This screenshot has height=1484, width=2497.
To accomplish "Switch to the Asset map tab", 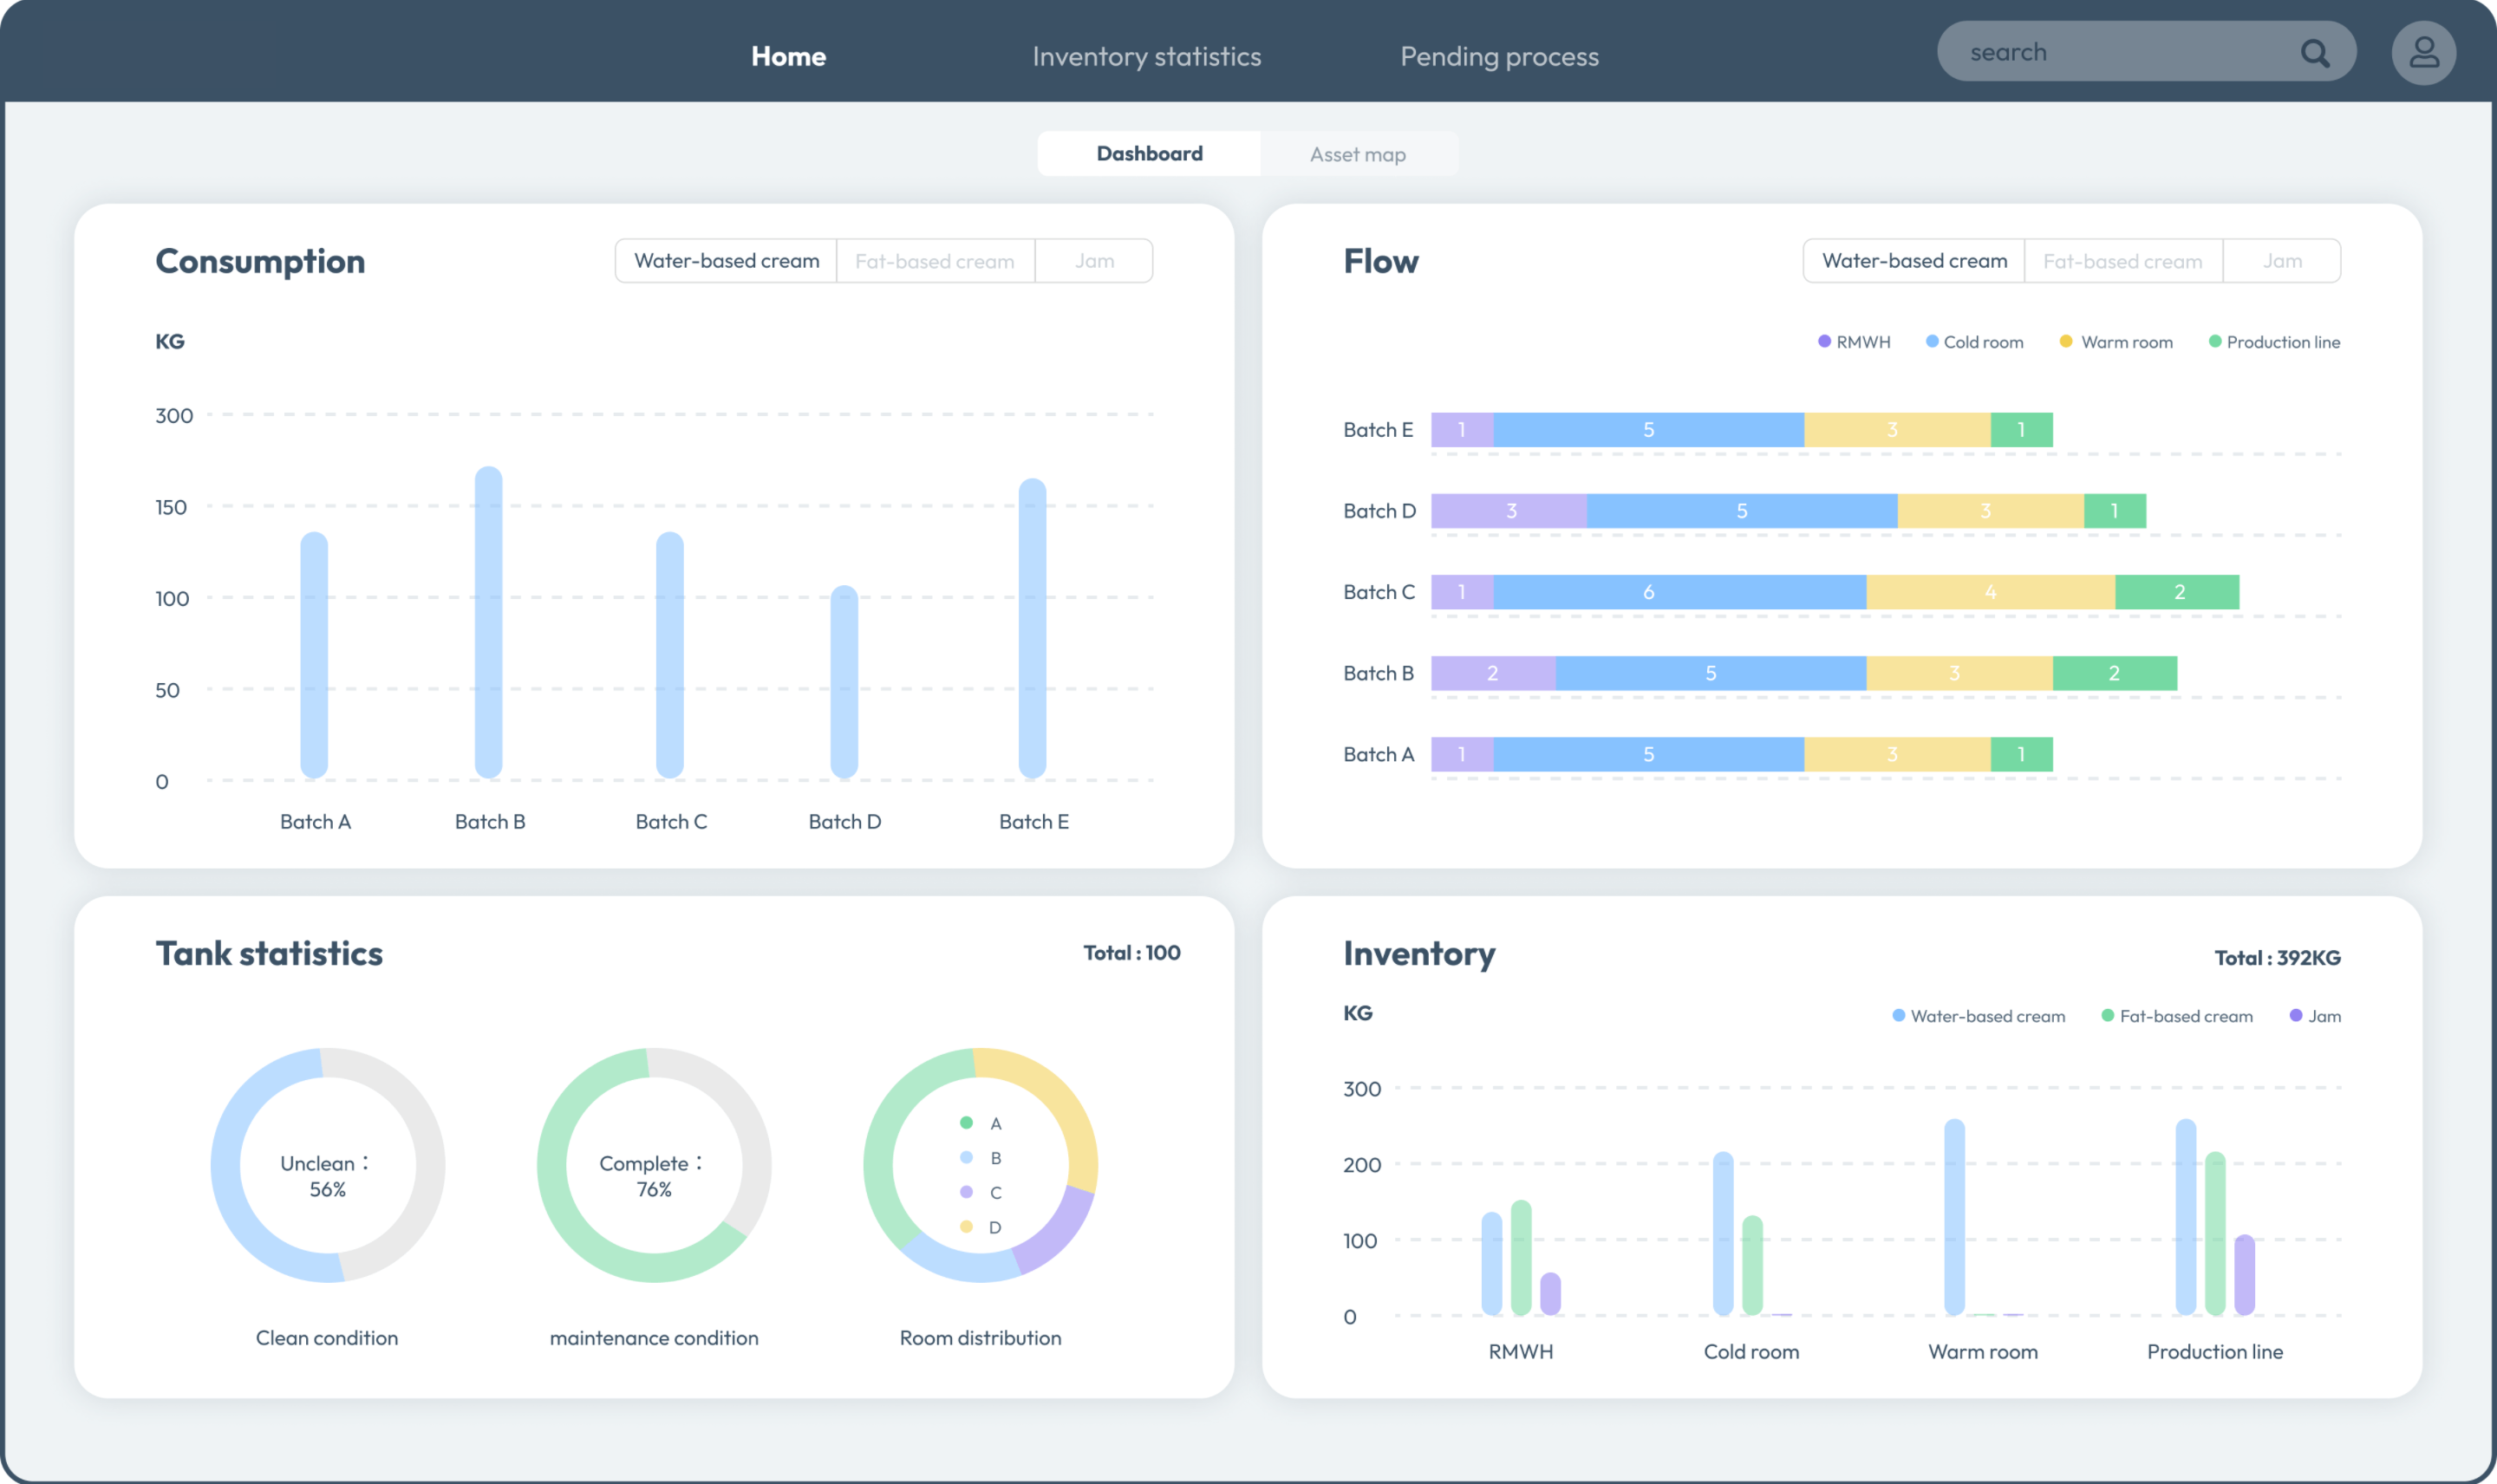I will (1357, 154).
